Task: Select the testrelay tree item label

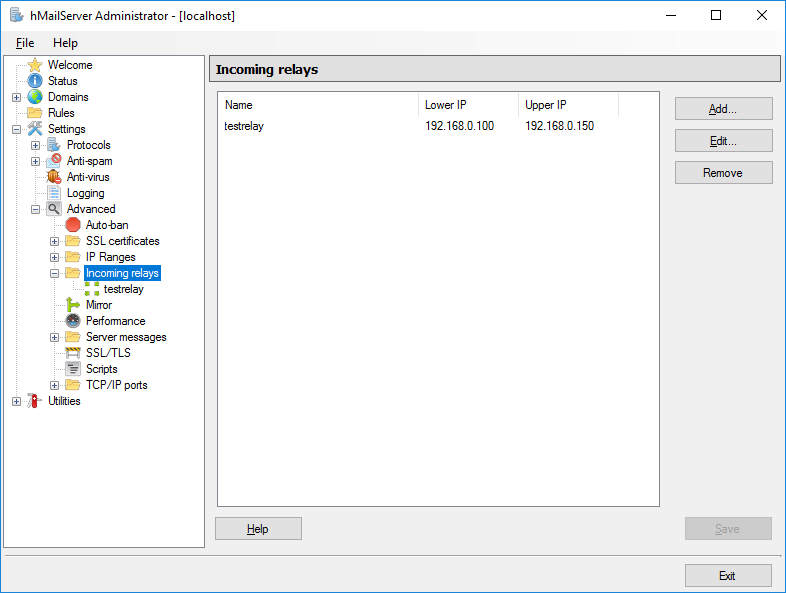Action: click(124, 289)
